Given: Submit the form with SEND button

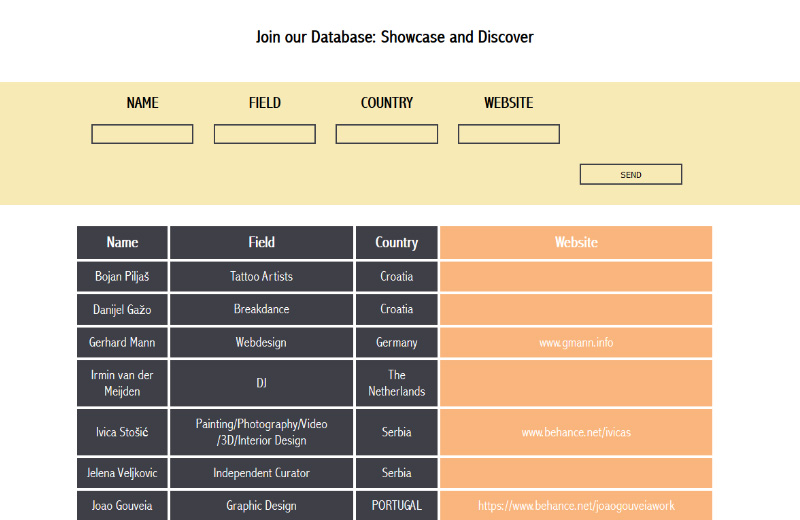Looking at the screenshot, I should [x=631, y=175].
